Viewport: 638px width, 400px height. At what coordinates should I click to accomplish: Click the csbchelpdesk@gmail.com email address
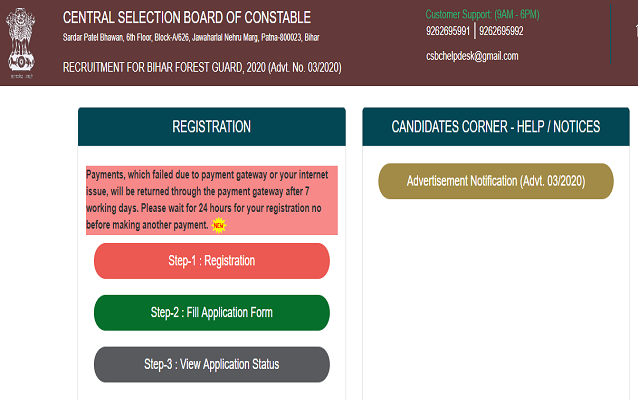(x=472, y=56)
